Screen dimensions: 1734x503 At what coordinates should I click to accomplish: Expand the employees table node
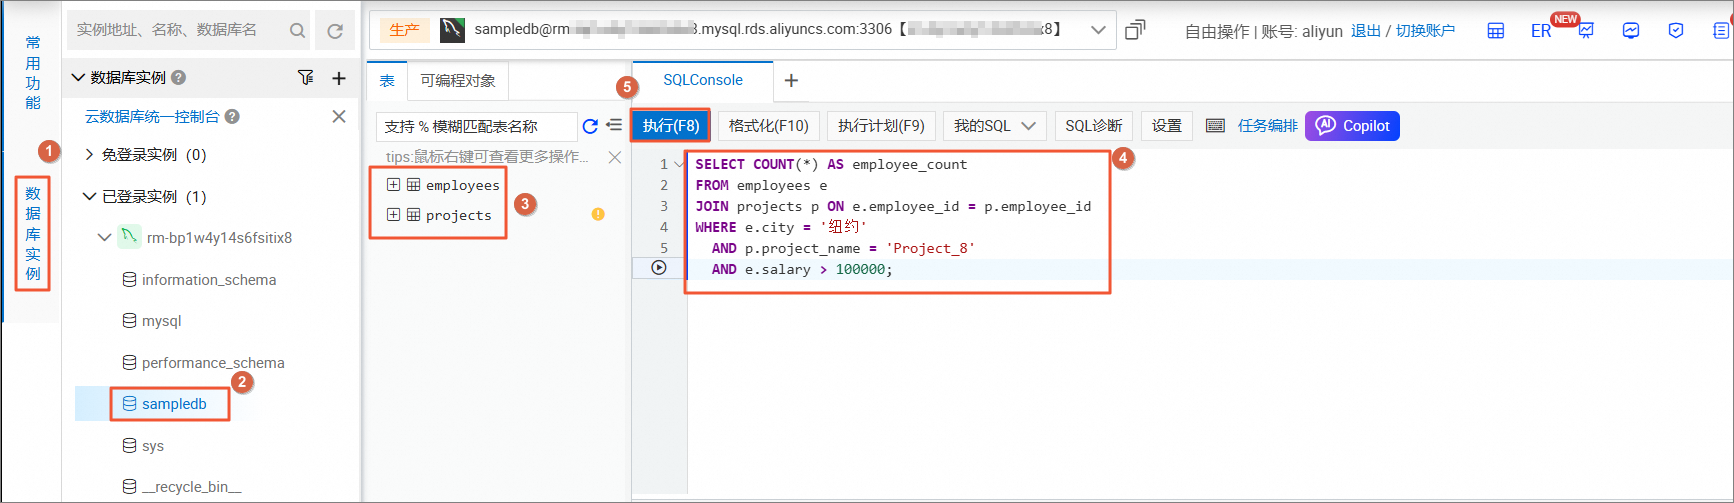pyautogui.click(x=393, y=185)
